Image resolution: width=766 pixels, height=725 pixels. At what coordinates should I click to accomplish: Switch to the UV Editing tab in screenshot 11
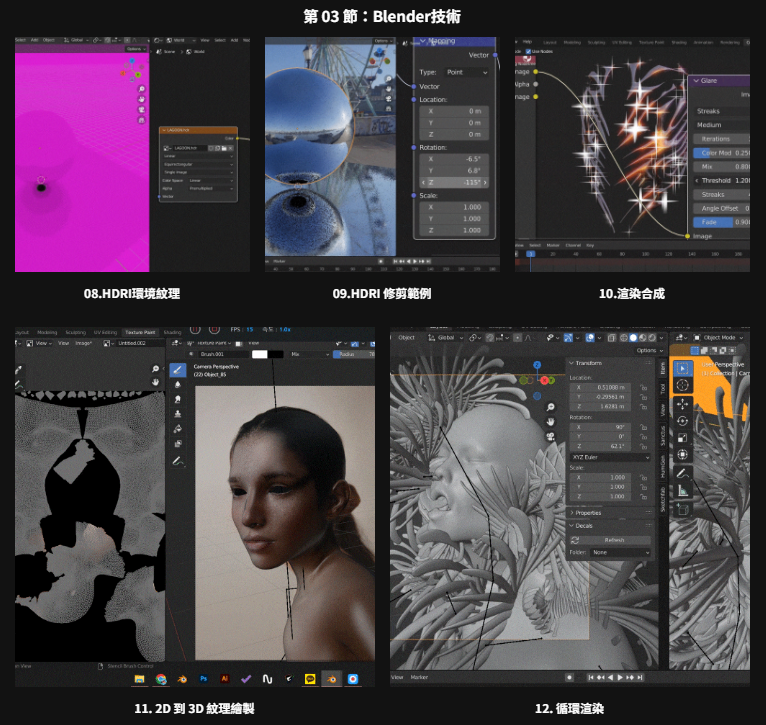click(105, 332)
